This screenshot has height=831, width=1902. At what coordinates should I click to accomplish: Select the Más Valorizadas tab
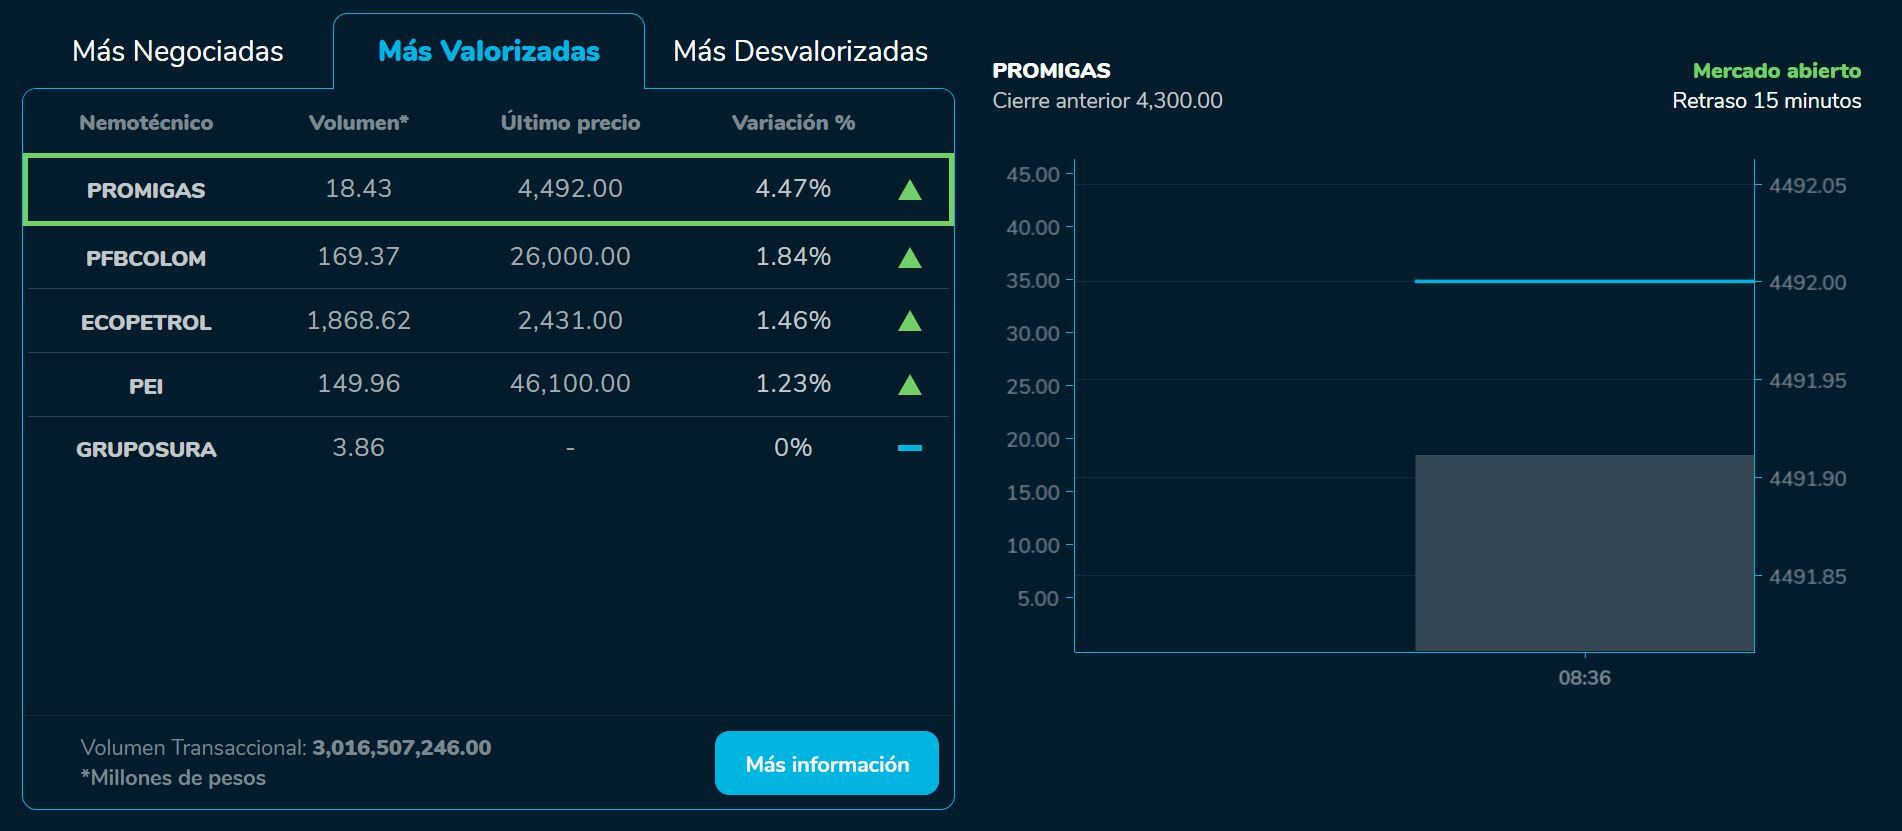coord(488,51)
